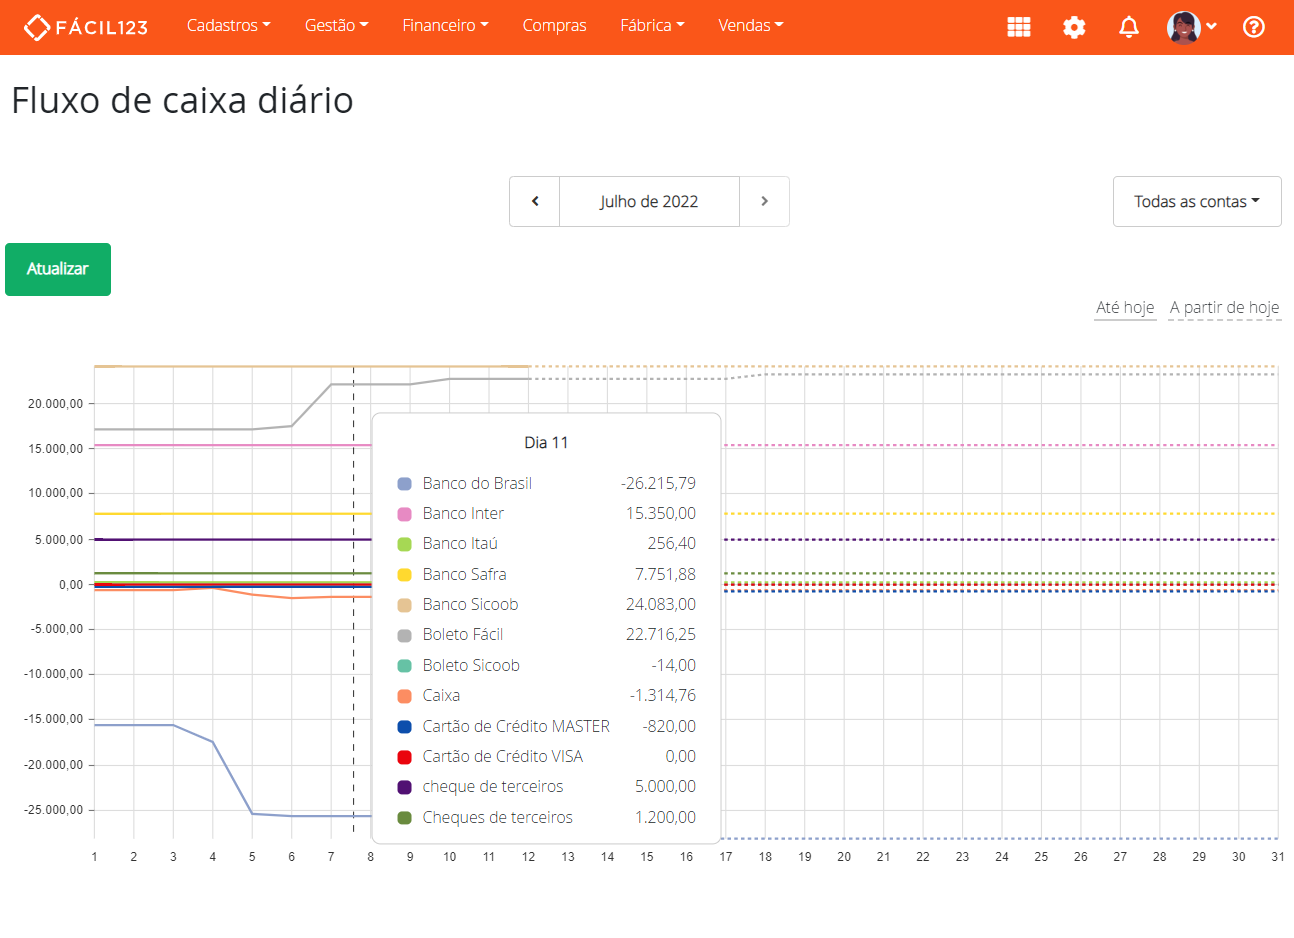Open the 'Todas as contas' dropdown
Screen dimensions: 1294x938
(x=1196, y=201)
